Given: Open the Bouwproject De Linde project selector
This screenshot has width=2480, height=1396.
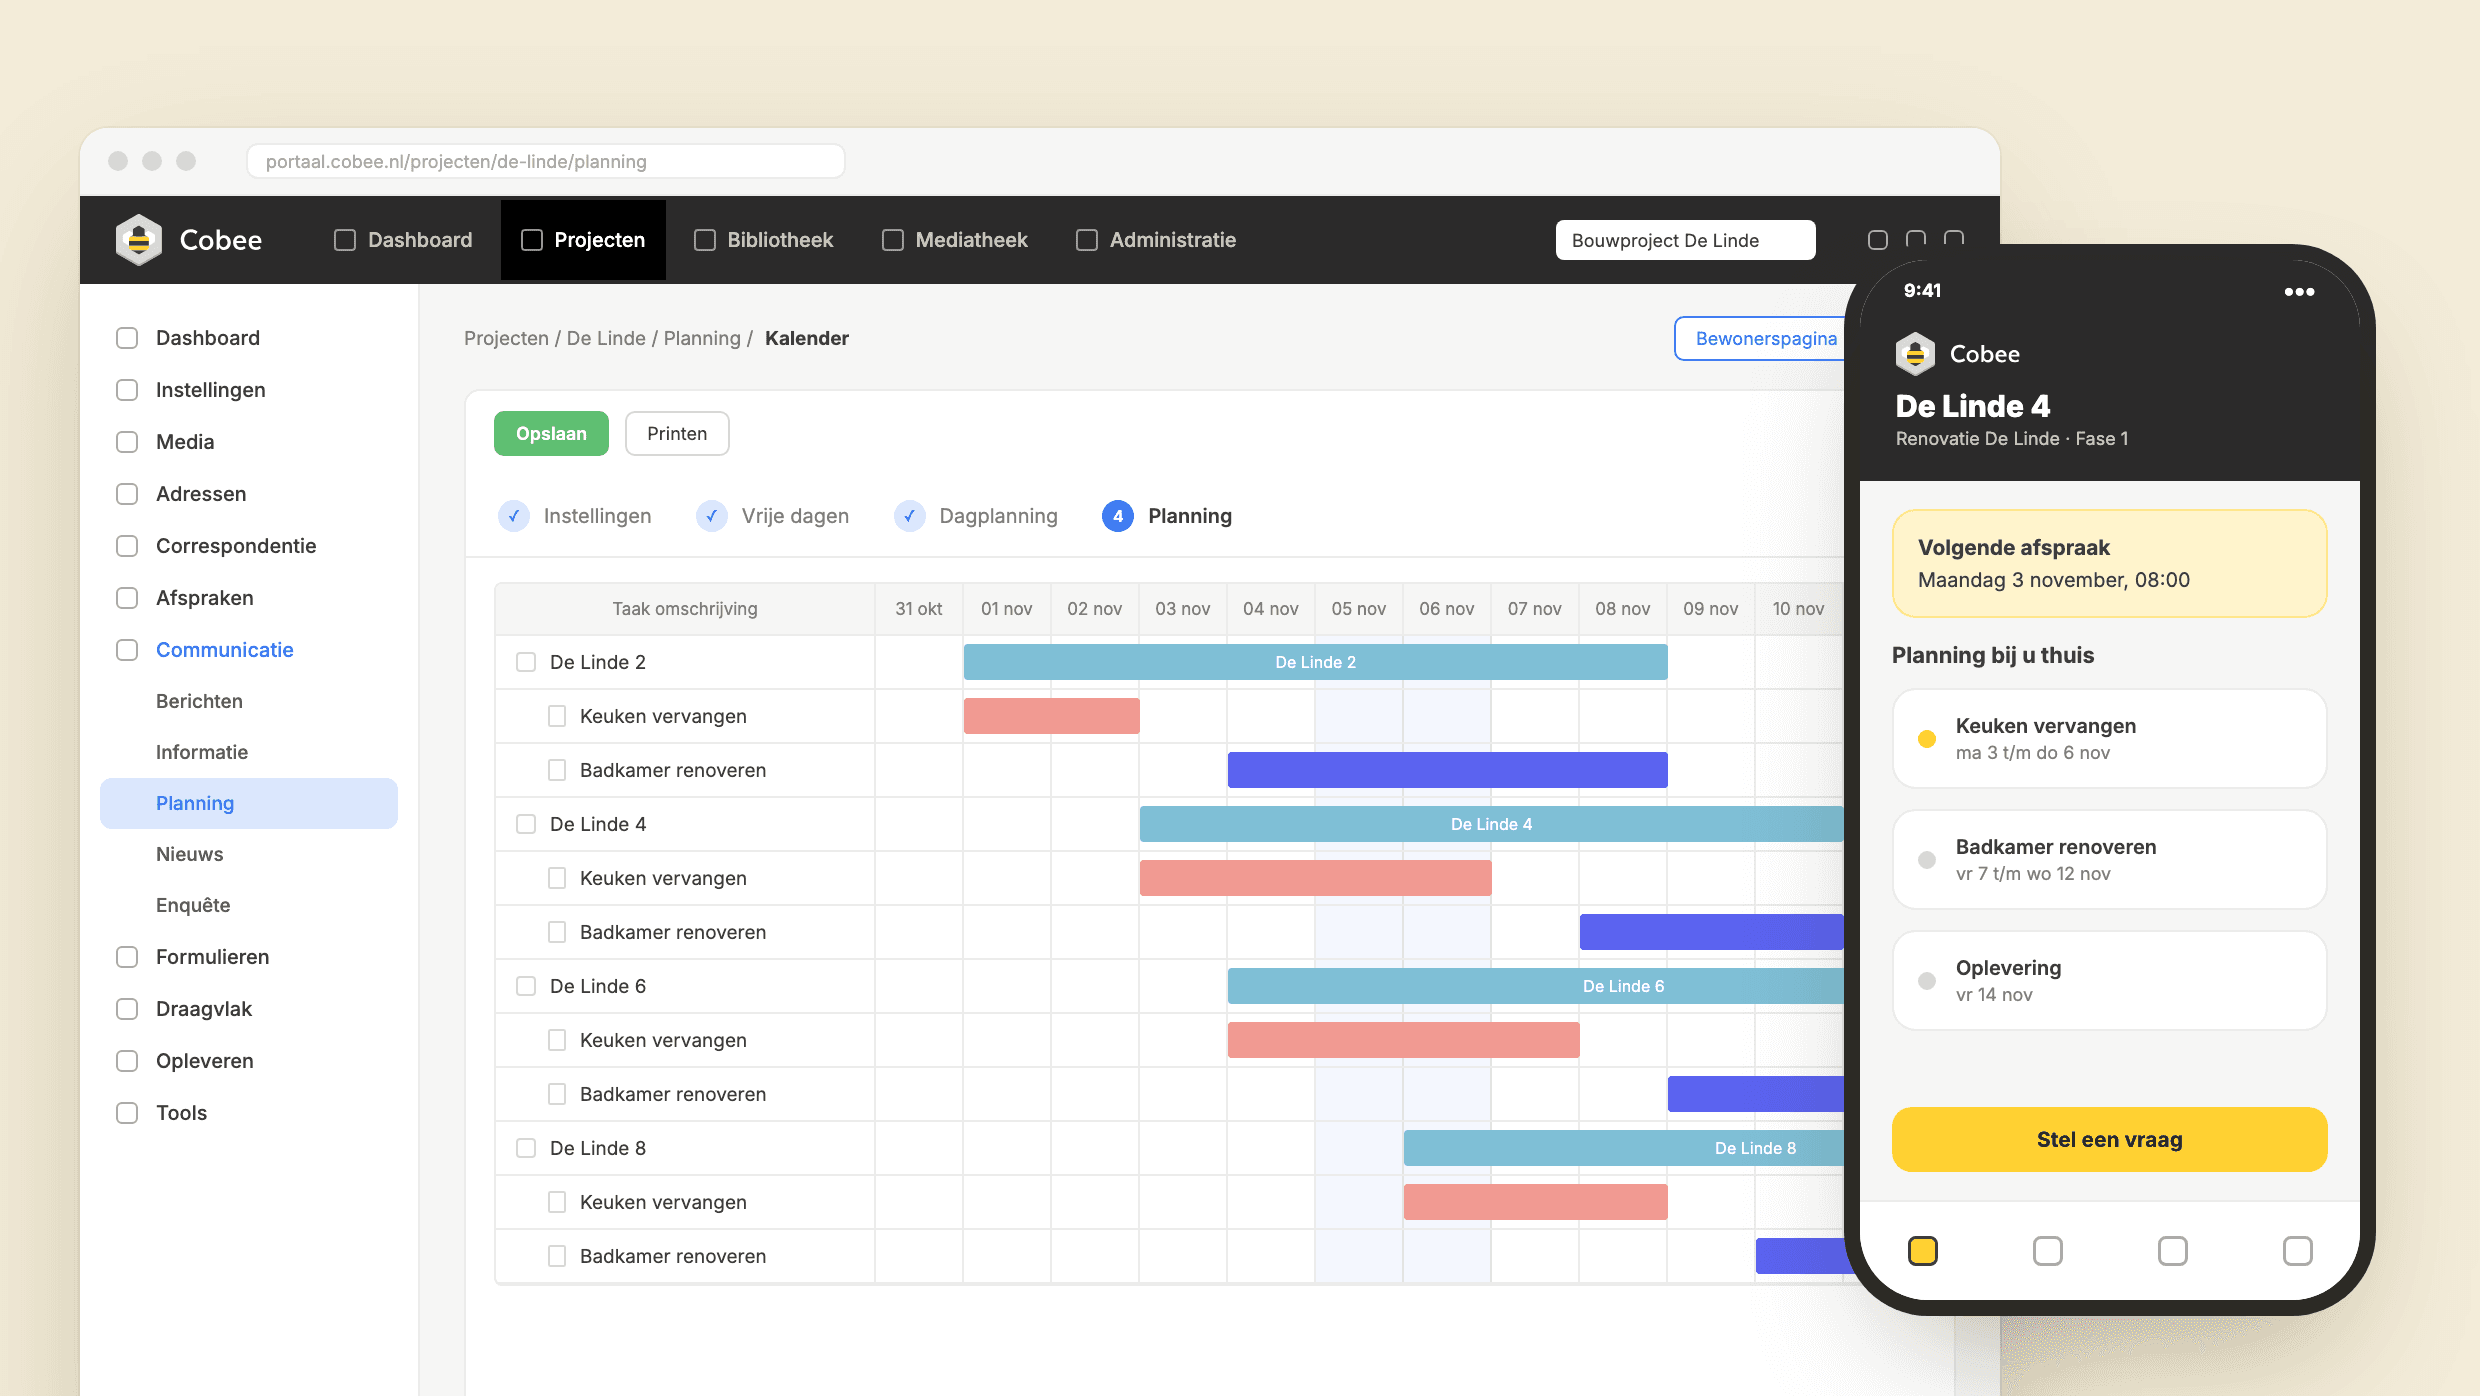Looking at the screenshot, I should tap(1685, 240).
